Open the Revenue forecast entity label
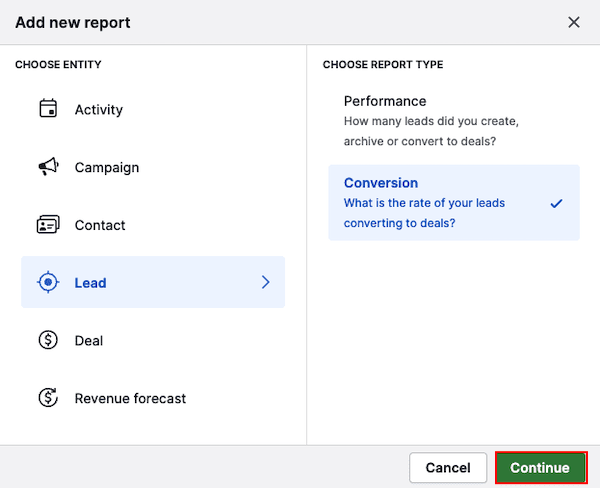 point(130,398)
